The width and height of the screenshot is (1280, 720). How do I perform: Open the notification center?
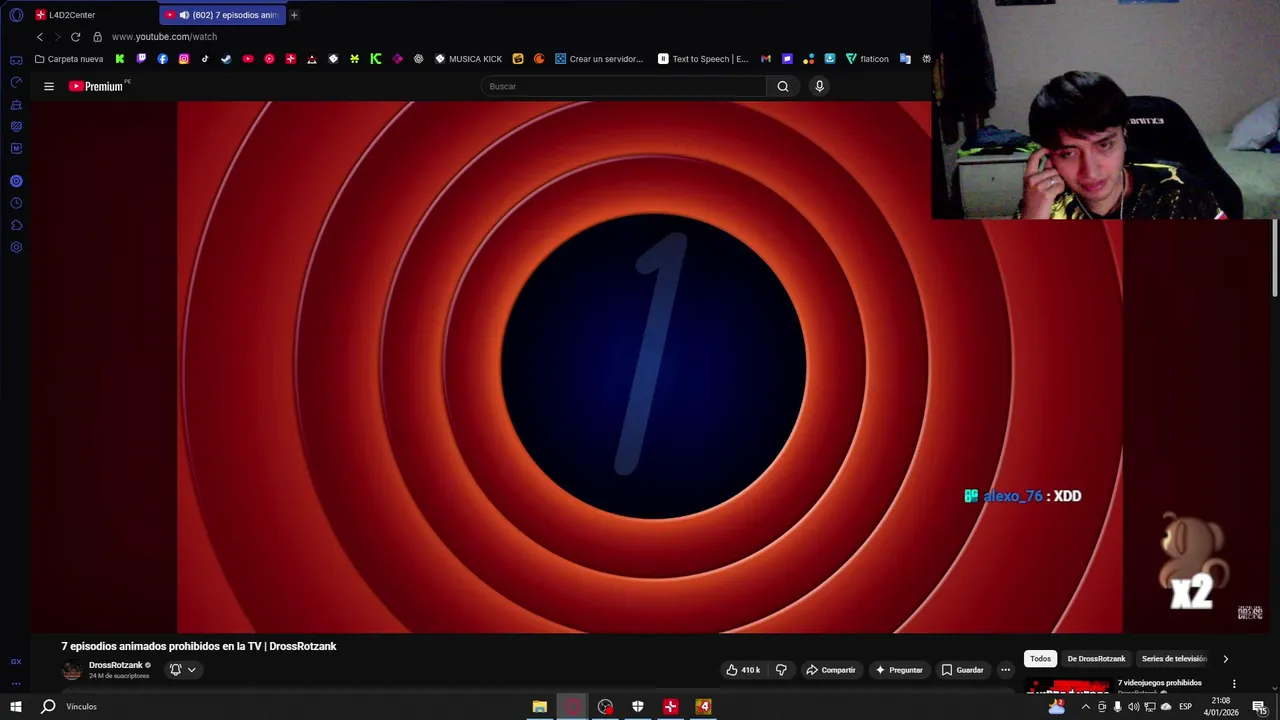1260,707
